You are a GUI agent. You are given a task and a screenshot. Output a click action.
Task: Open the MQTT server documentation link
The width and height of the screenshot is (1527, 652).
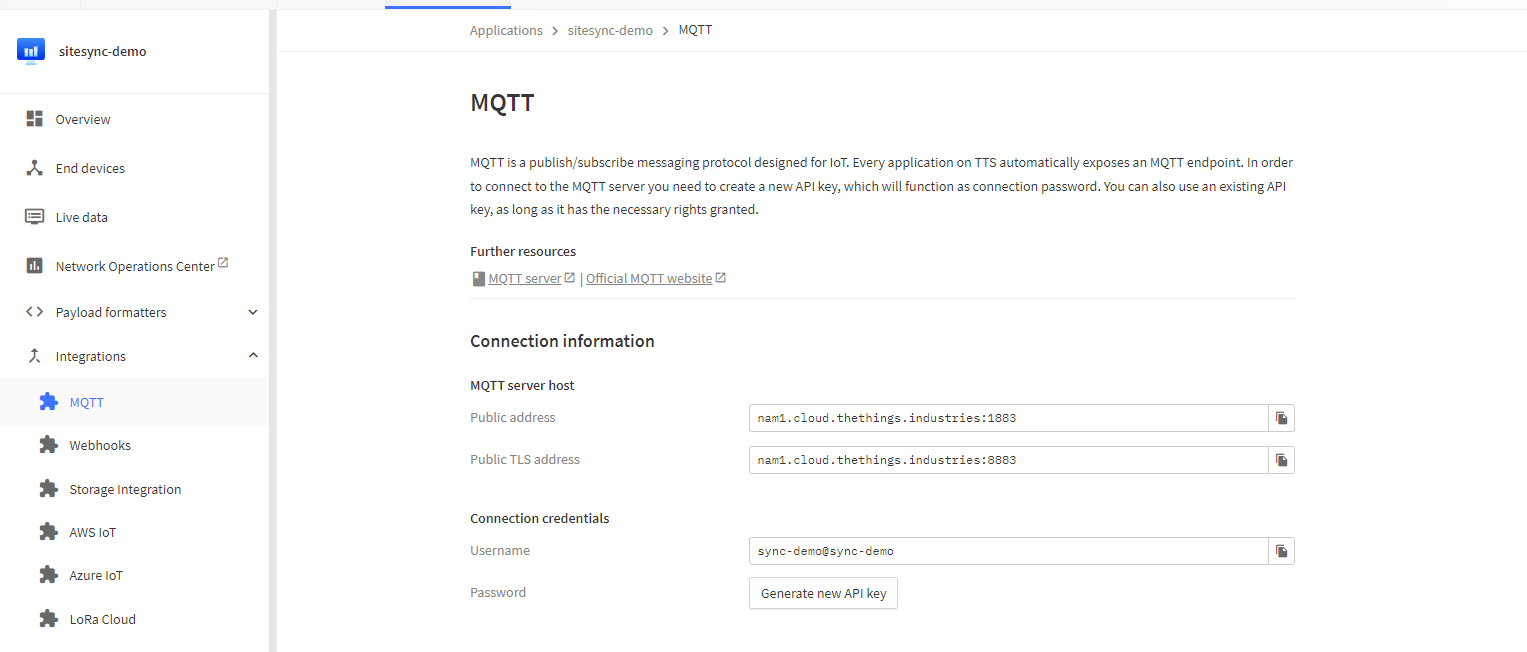tap(525, 279)
